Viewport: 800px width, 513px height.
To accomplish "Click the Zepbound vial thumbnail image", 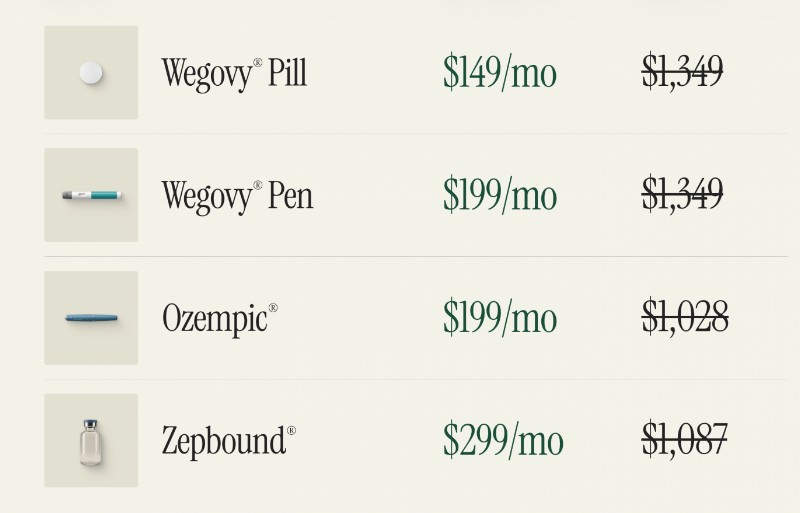I will tap(91, 440).
